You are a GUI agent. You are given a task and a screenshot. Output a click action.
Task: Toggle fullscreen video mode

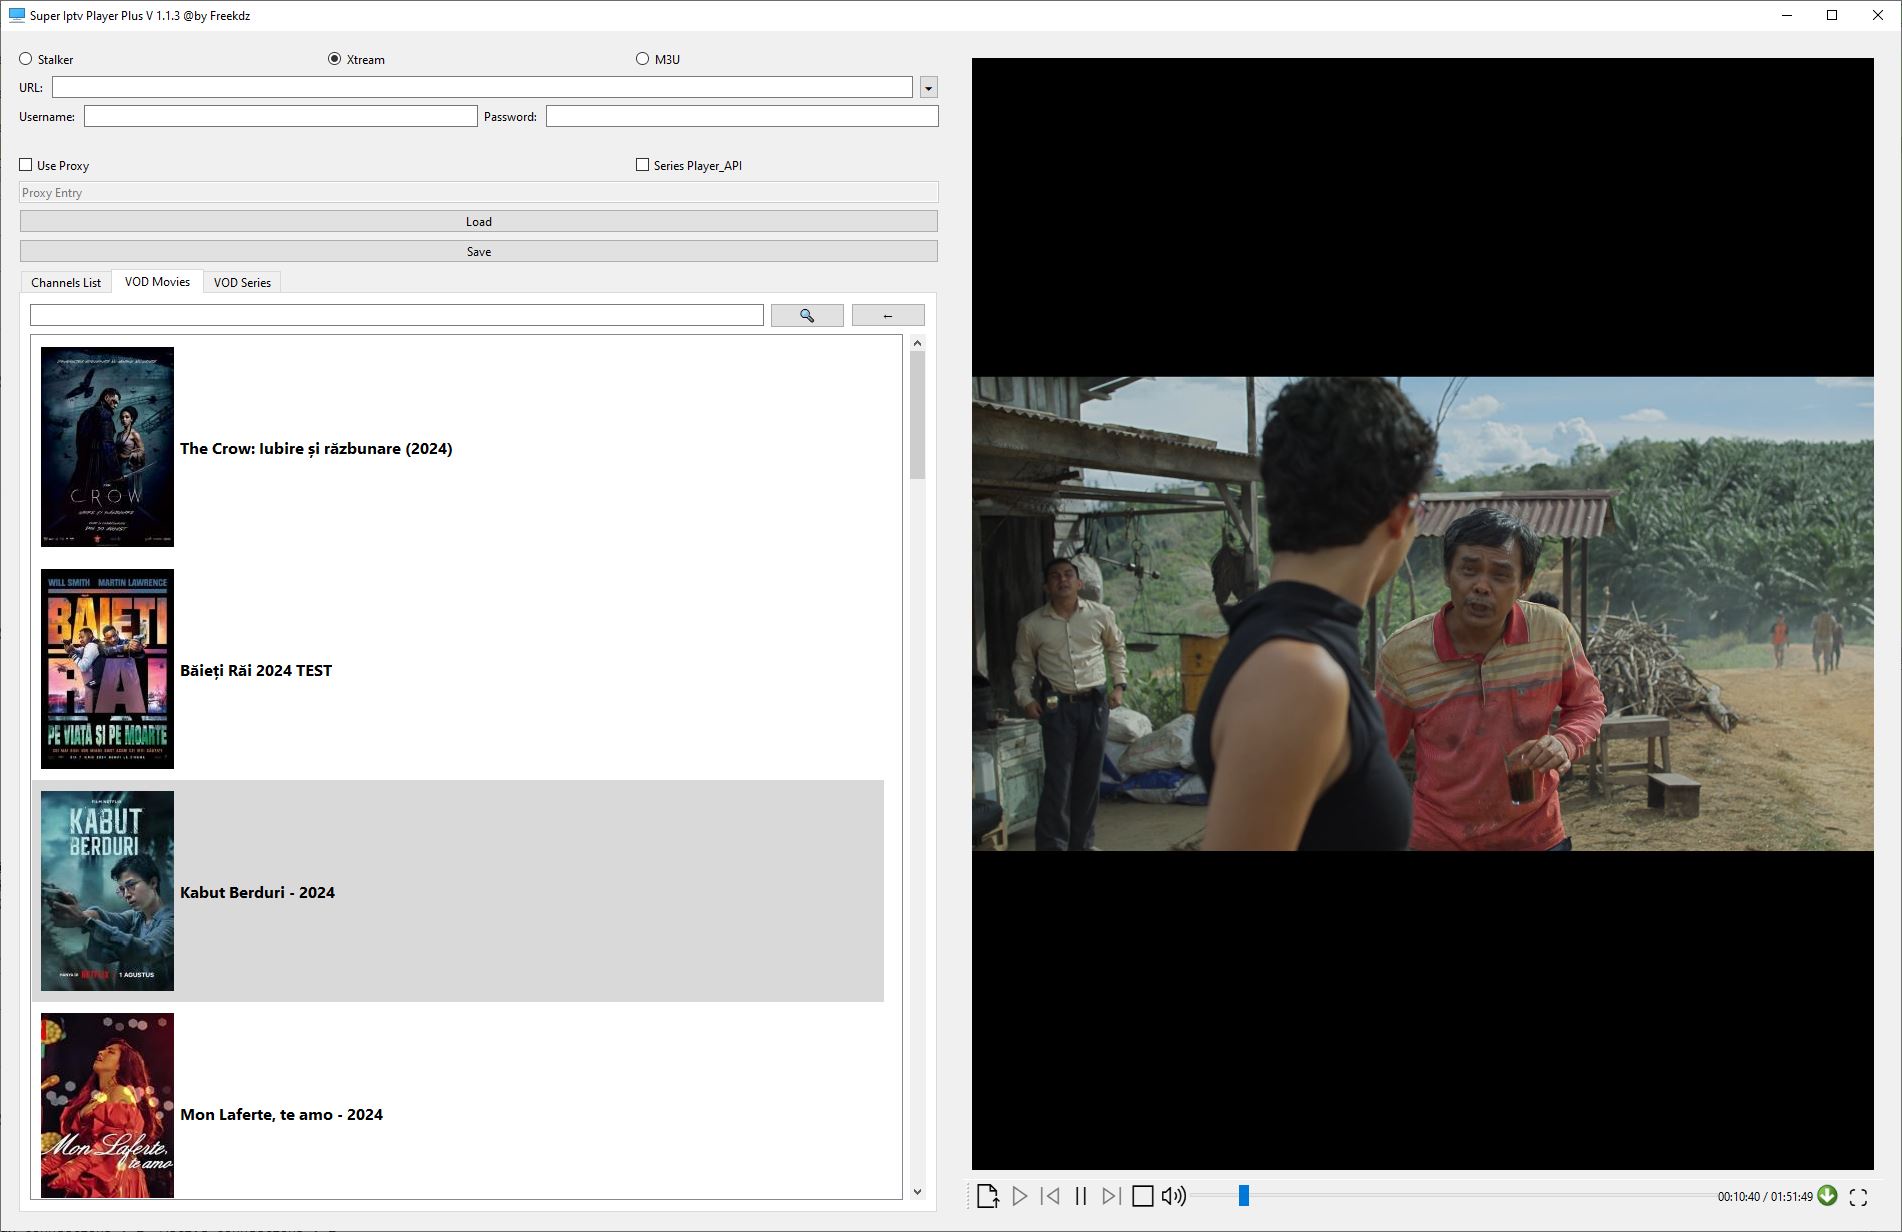coord(1859,1197)
